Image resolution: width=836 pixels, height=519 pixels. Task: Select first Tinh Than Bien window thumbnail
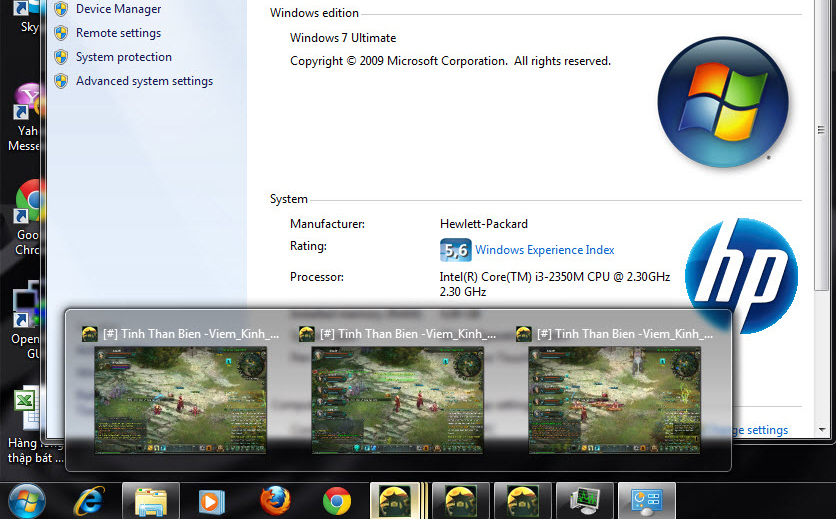(180, 394)
